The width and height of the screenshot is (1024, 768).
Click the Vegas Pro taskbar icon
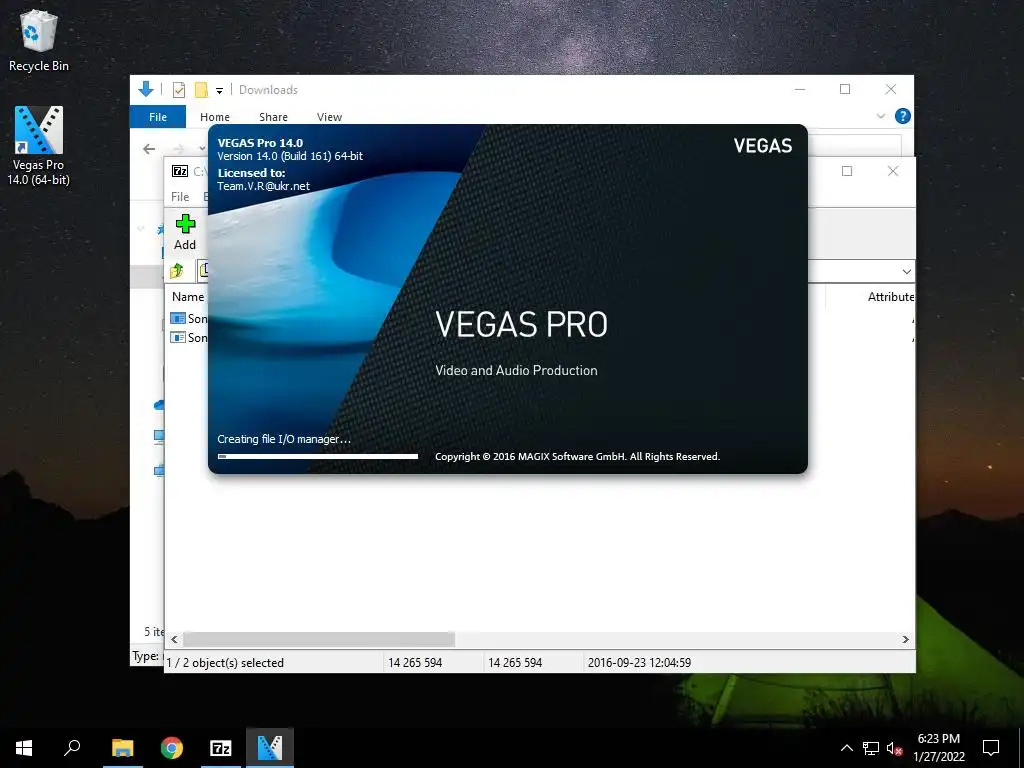[x=270, y=748]
